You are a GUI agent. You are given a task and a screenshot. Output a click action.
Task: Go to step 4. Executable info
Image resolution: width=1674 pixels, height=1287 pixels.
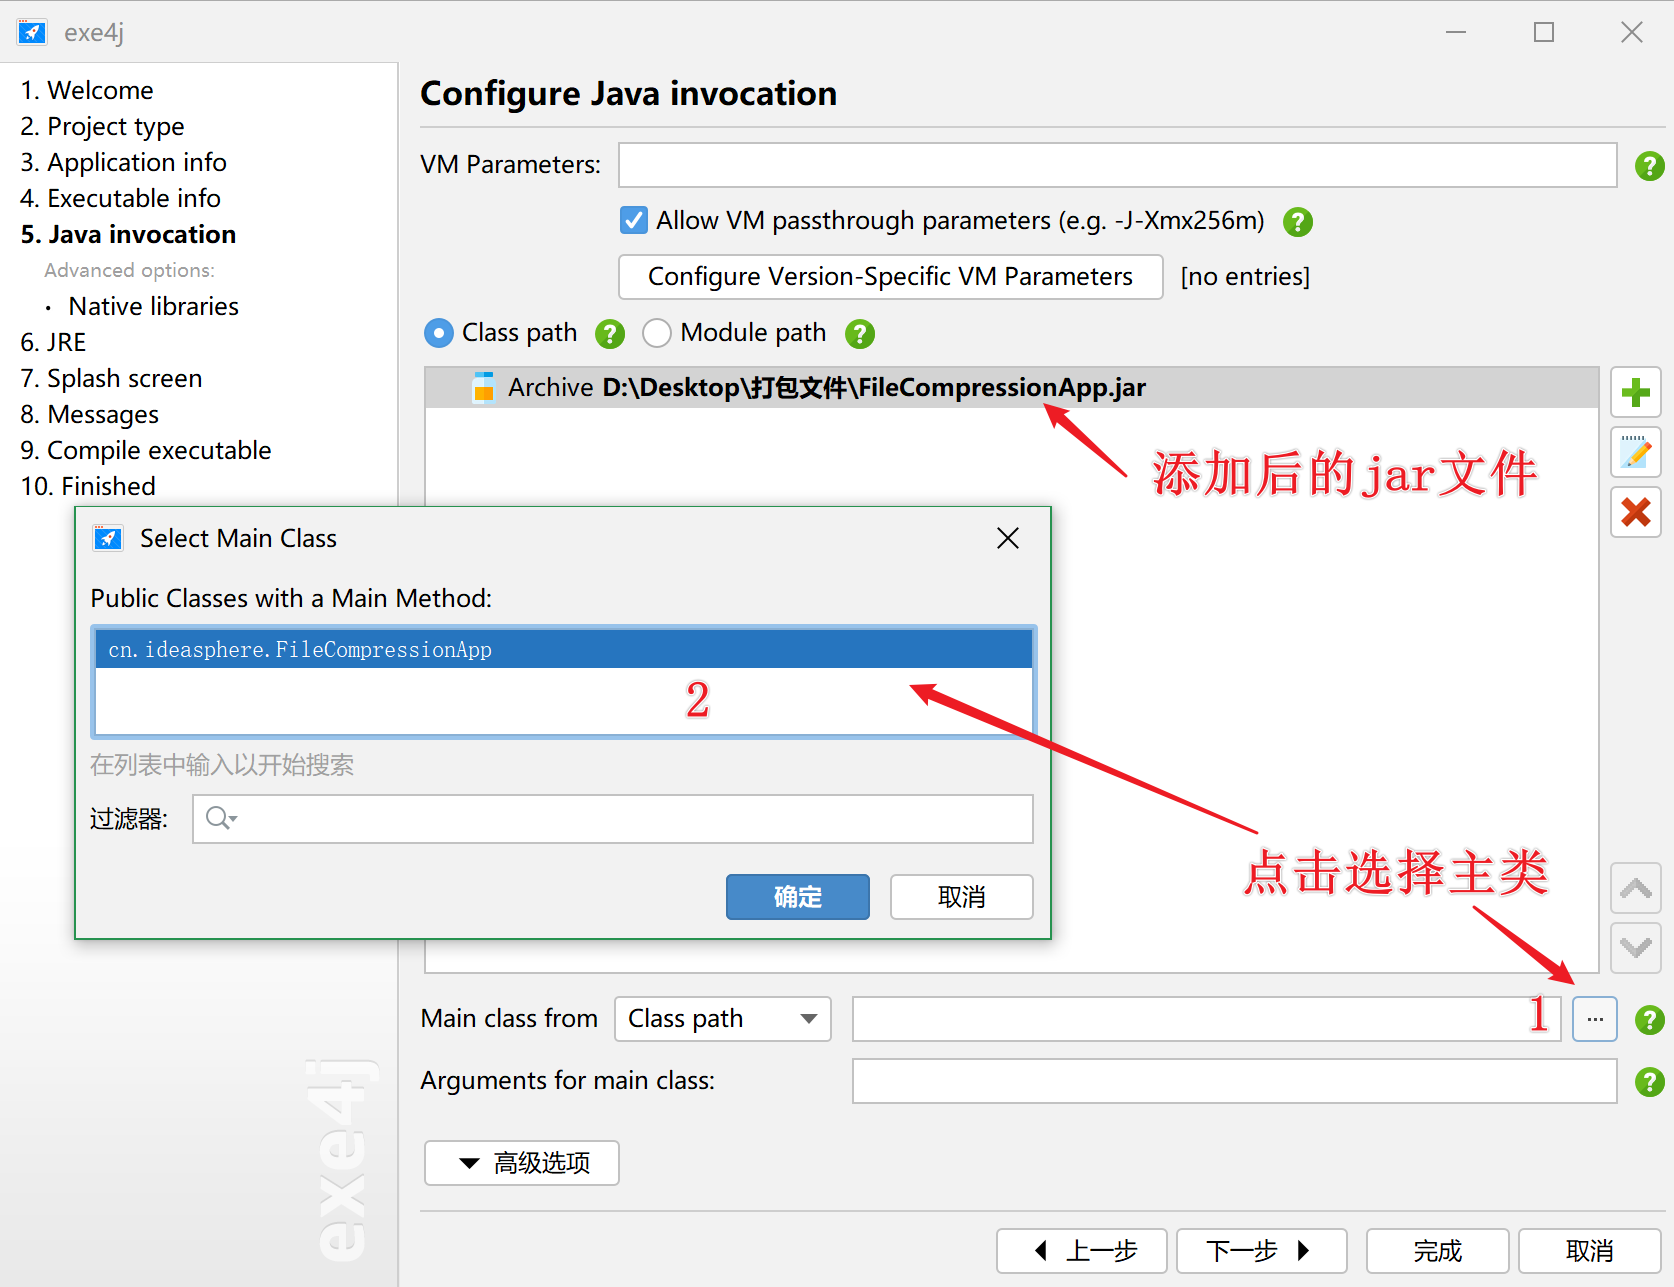121,198
